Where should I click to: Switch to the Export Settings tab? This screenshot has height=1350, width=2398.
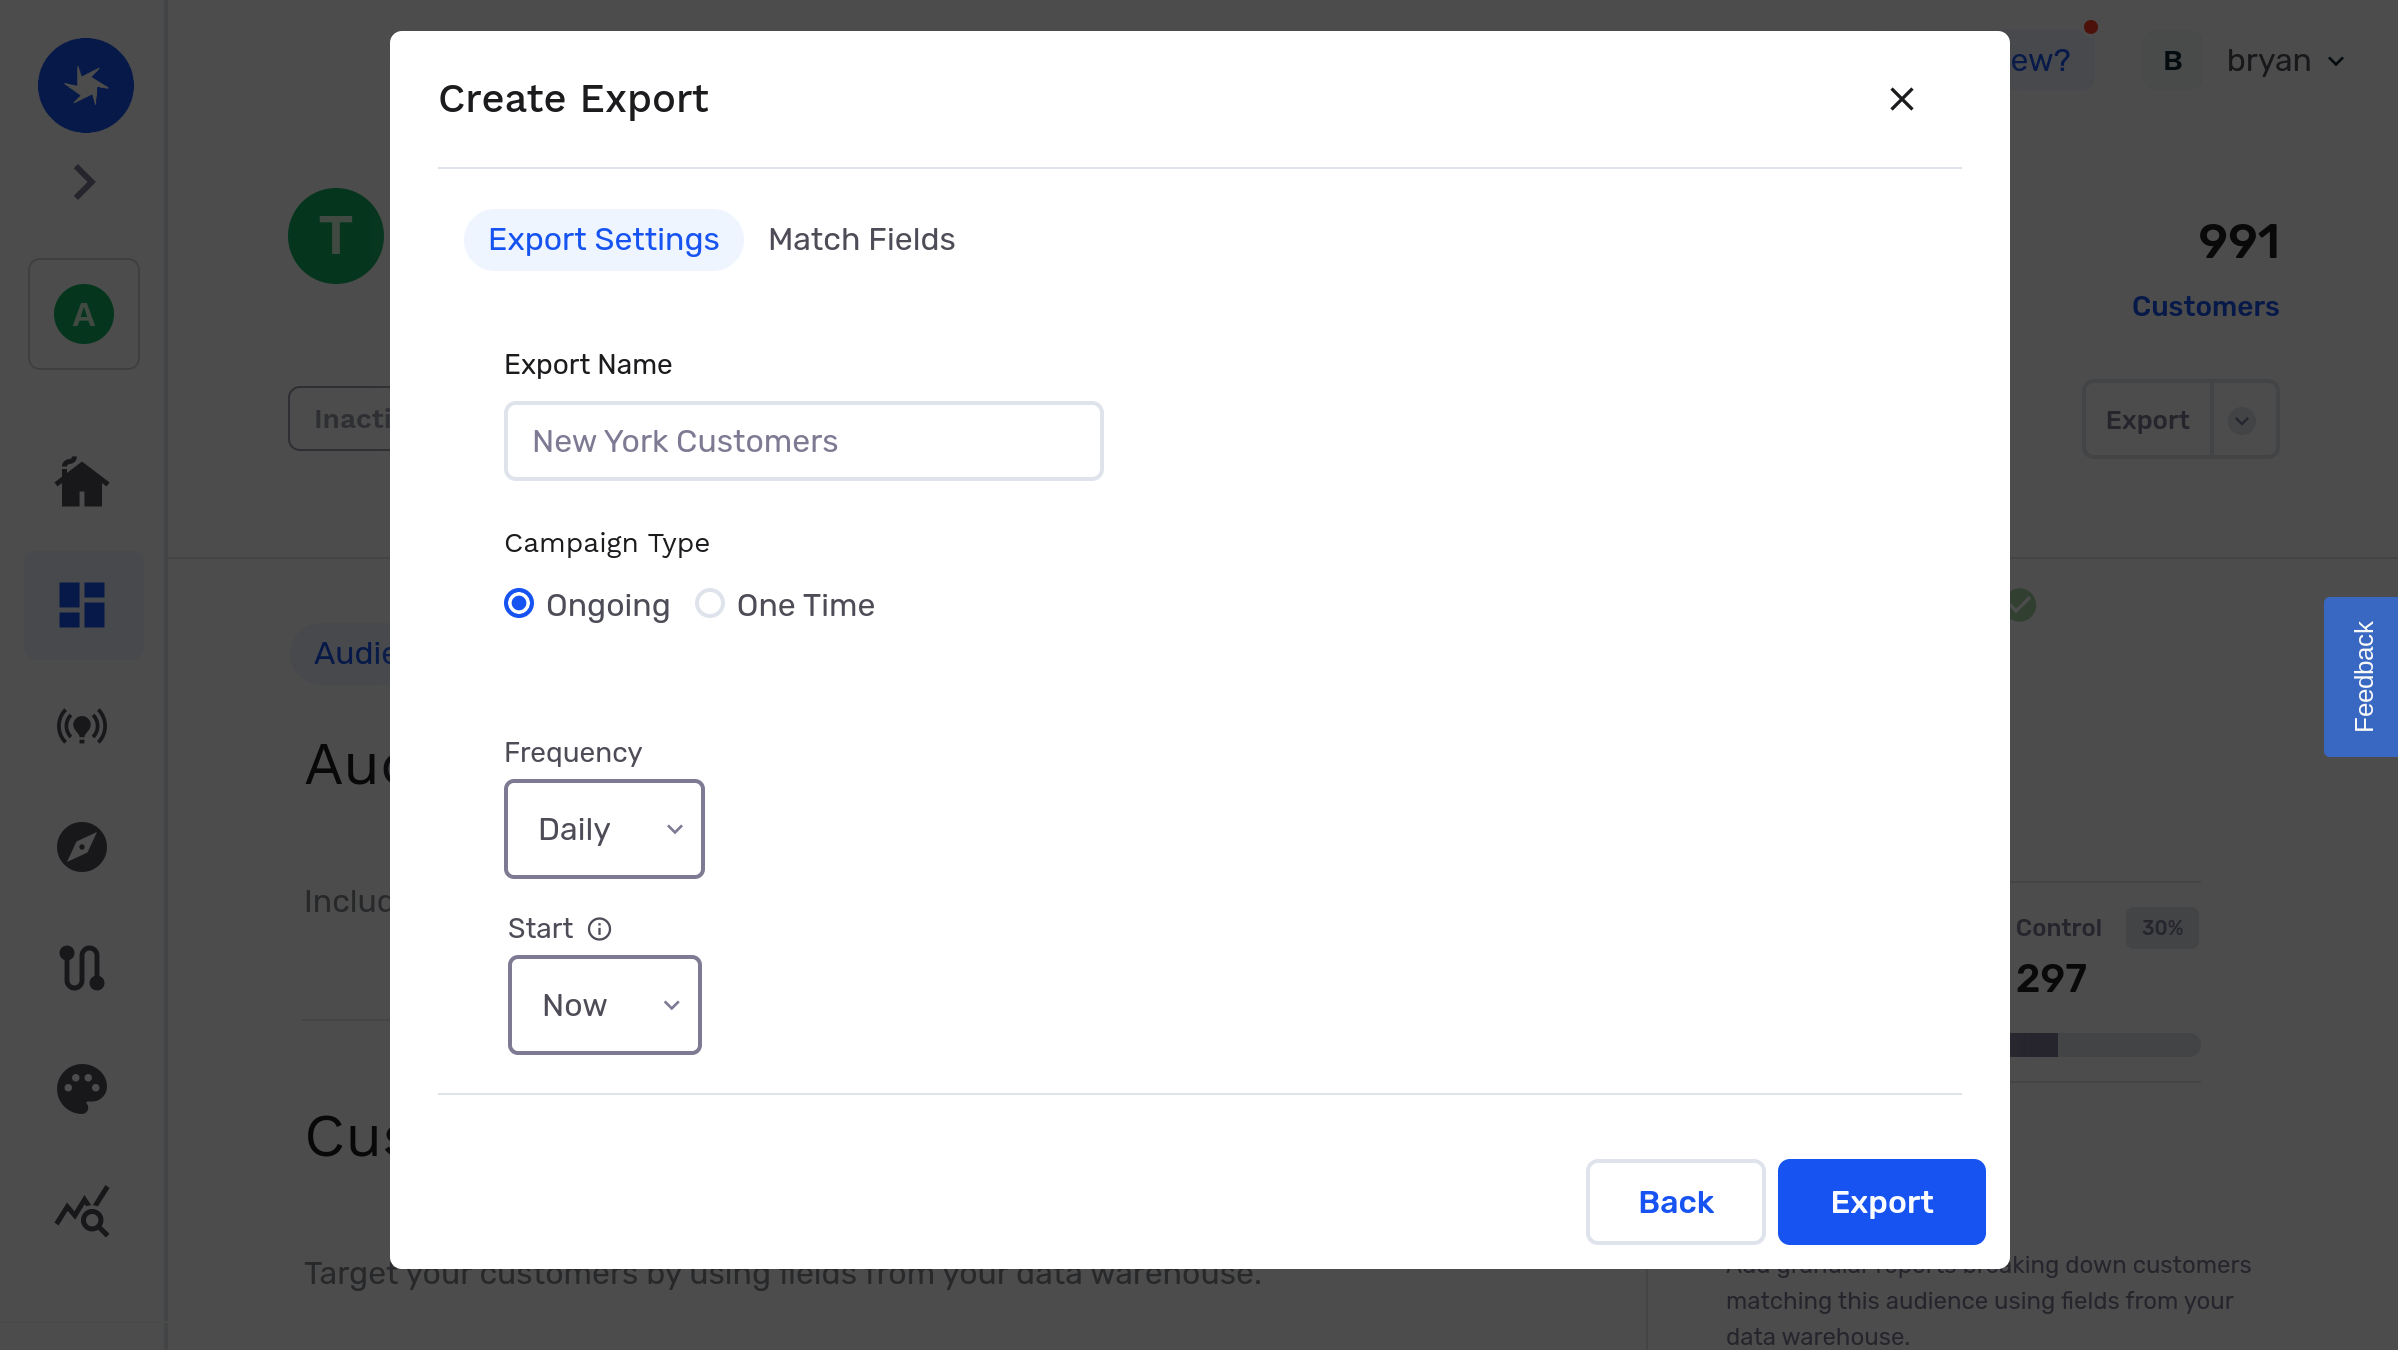pyautogui.click(x=604, y=240)
